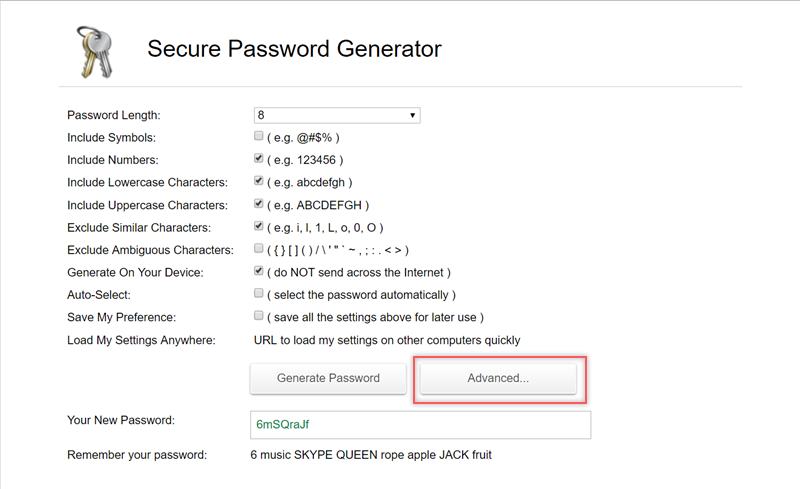The height and width of the screenshot is (489, 800).
Task: Click the Secure Password Generator heading
Action: pyautogui.click(x=294, y=49)
